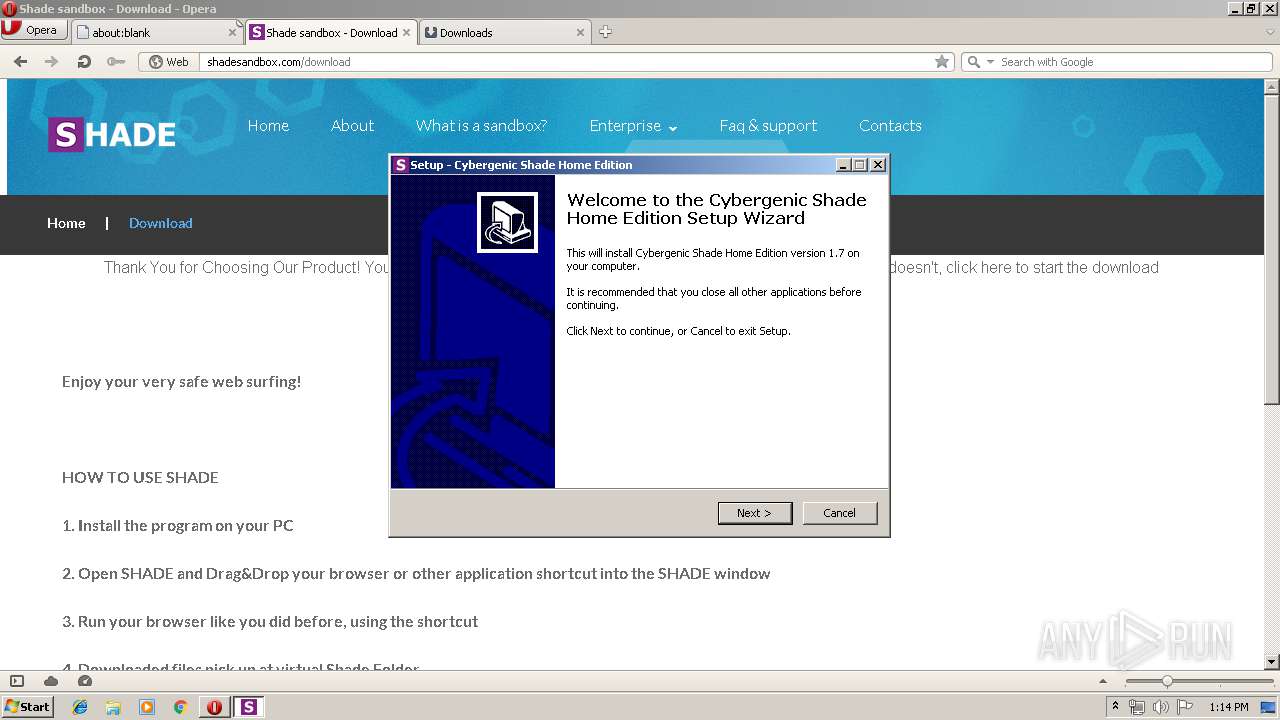The height and width of the screenshot is (720, 1280).
Task: Open Action Center flag tray icon
Action: click(x=1185, y=707)
